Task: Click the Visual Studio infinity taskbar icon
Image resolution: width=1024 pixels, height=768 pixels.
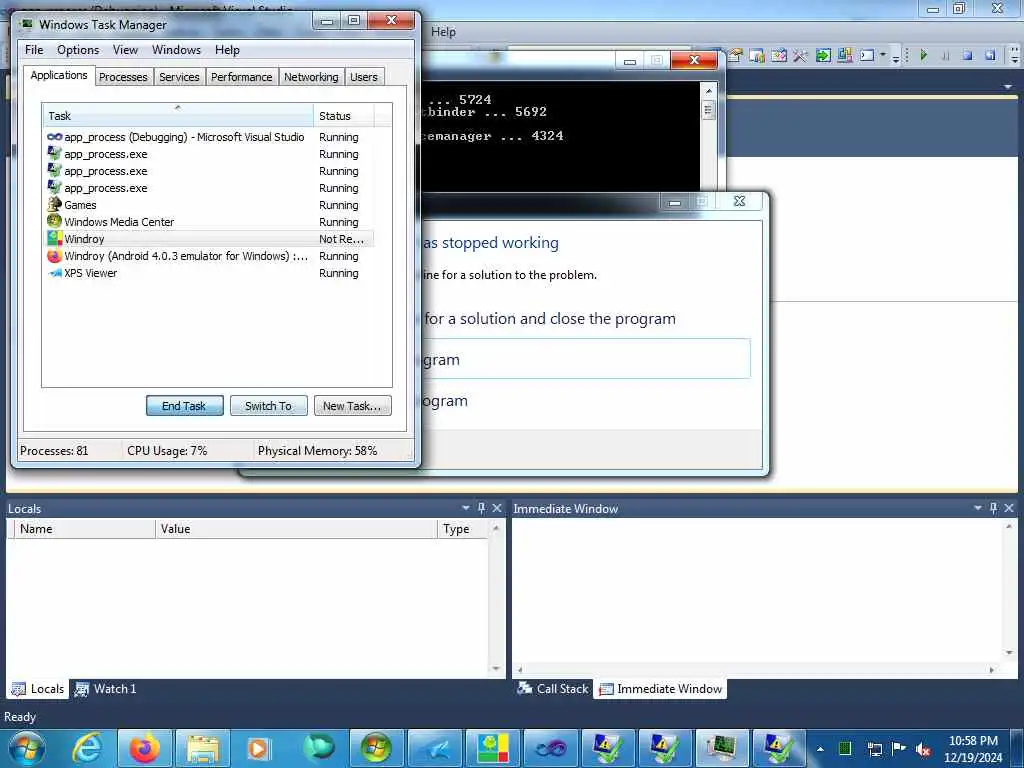Action: (551, 748)
